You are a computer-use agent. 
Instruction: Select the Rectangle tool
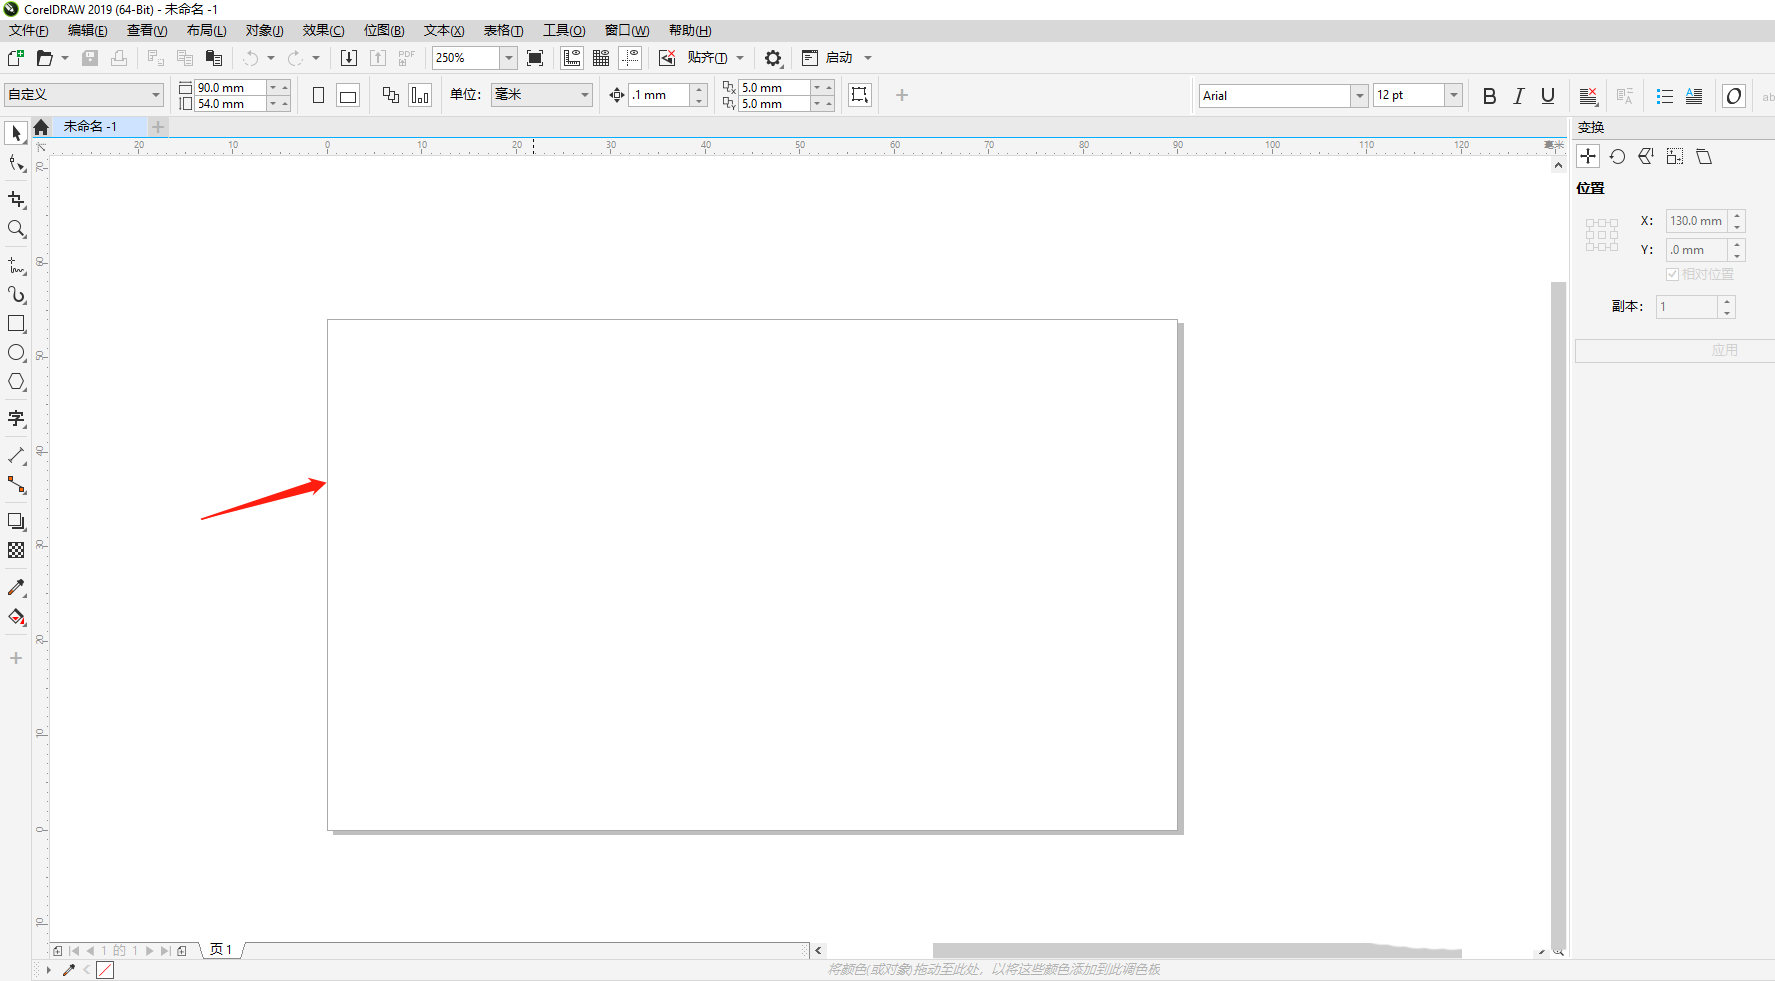(16, 323)
